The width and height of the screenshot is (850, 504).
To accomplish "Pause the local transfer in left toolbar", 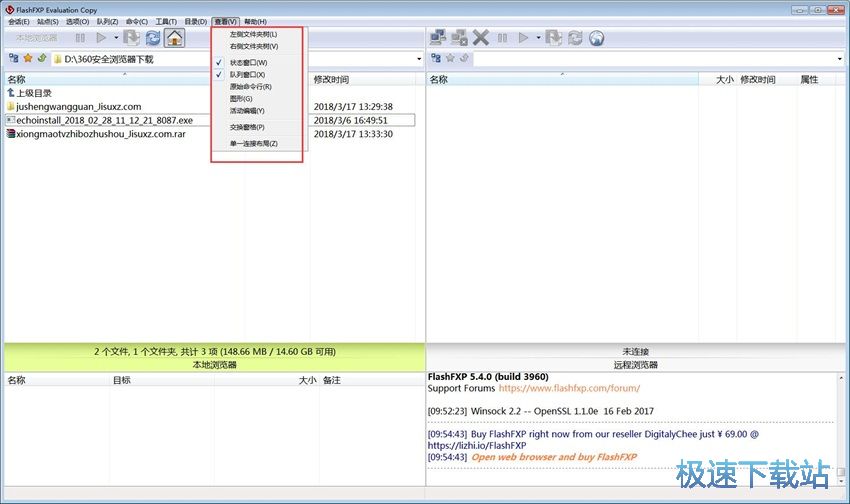I will coord(80,38).
